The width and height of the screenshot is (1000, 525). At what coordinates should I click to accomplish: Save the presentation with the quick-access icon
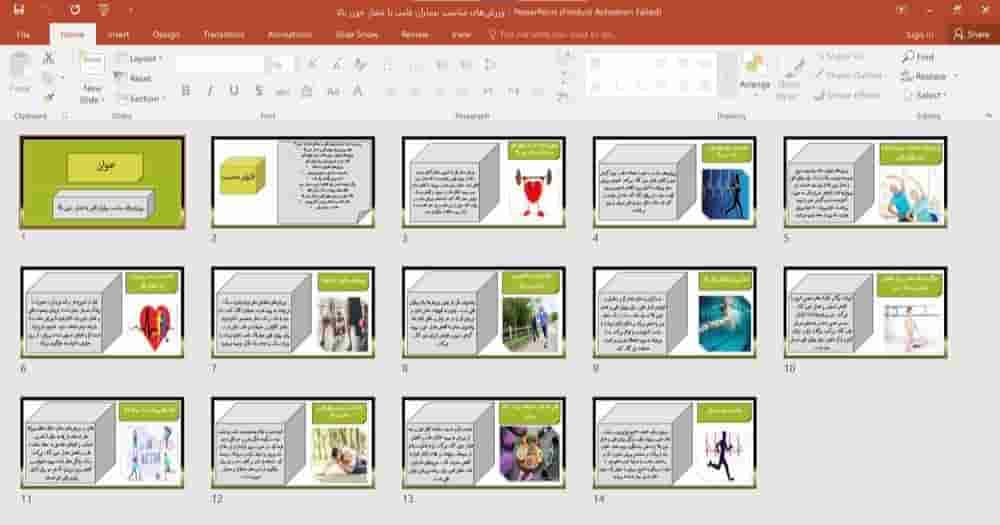18,10
